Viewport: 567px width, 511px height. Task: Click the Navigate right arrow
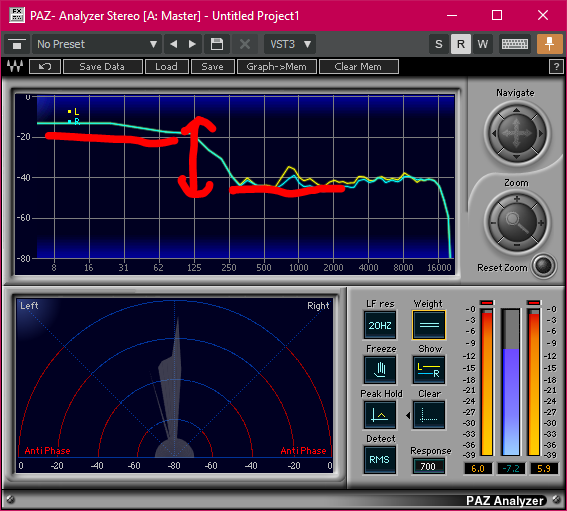[541, 133]
